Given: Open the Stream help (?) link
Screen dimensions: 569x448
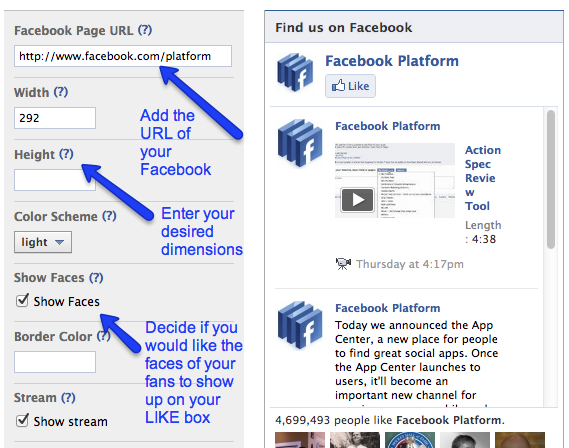Looking at the screenshot, I should click(x=68, y=398).
